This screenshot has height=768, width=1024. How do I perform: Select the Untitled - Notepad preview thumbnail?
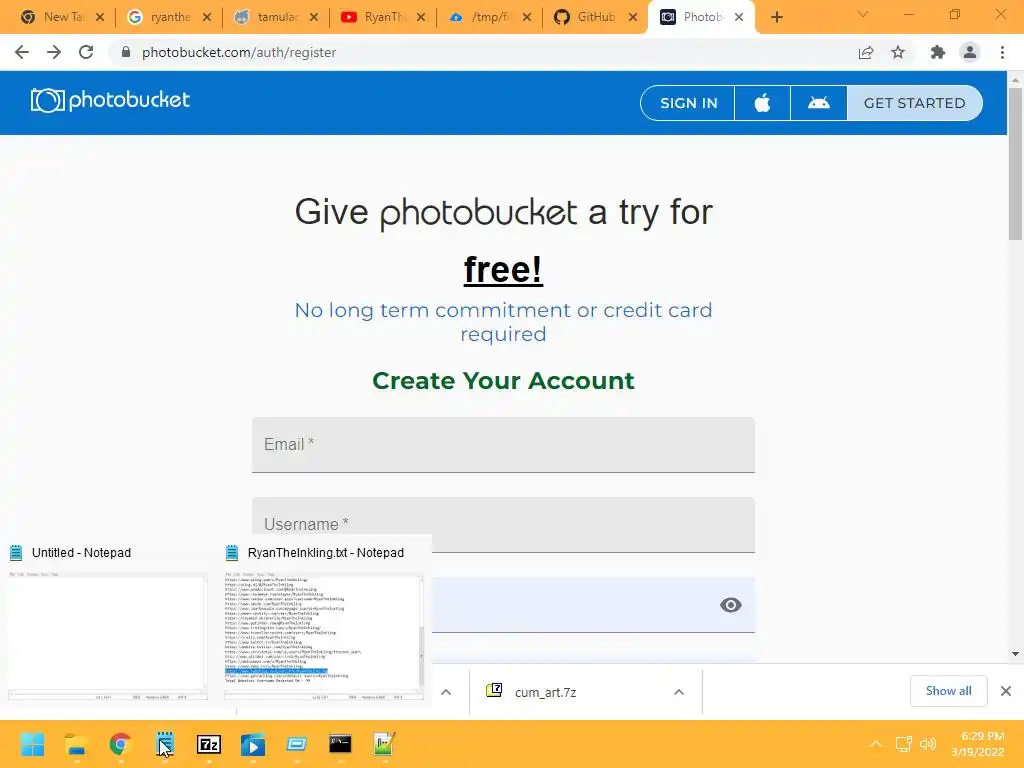point(107,635)
